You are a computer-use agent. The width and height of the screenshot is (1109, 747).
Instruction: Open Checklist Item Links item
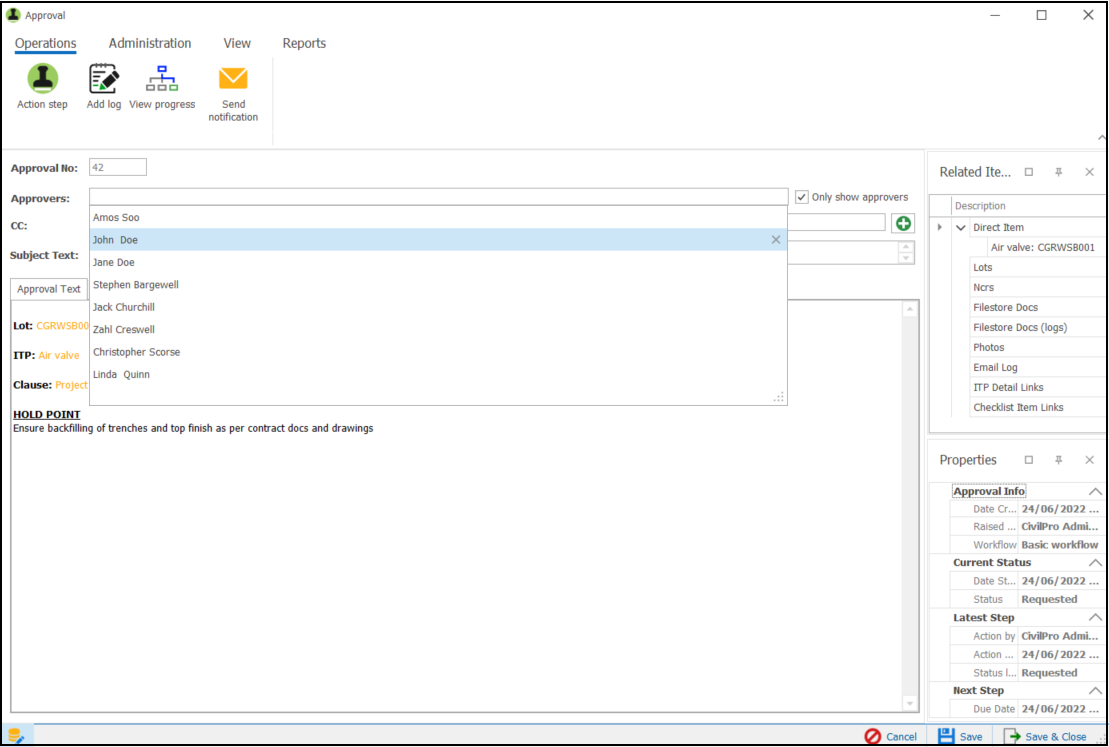pyautogui.click(x=1018, y=407)
